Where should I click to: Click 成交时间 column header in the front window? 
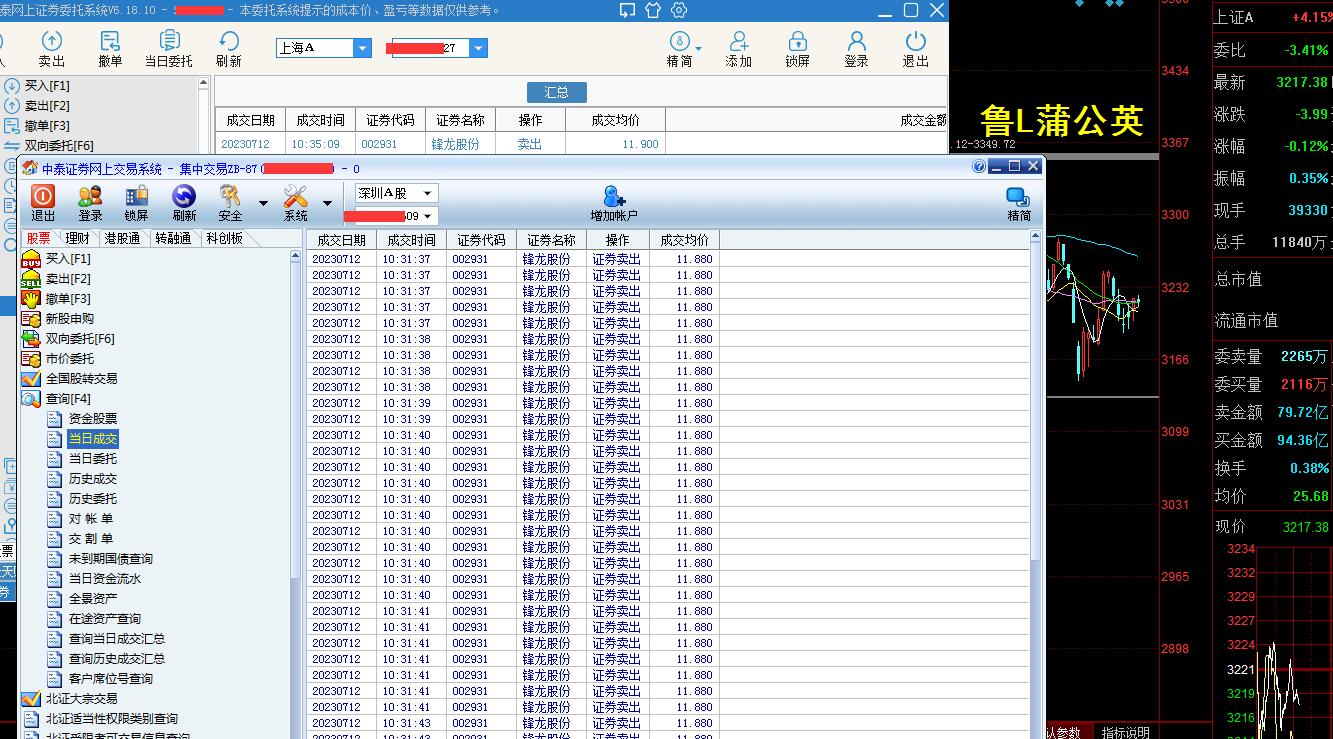pos(411,240)
